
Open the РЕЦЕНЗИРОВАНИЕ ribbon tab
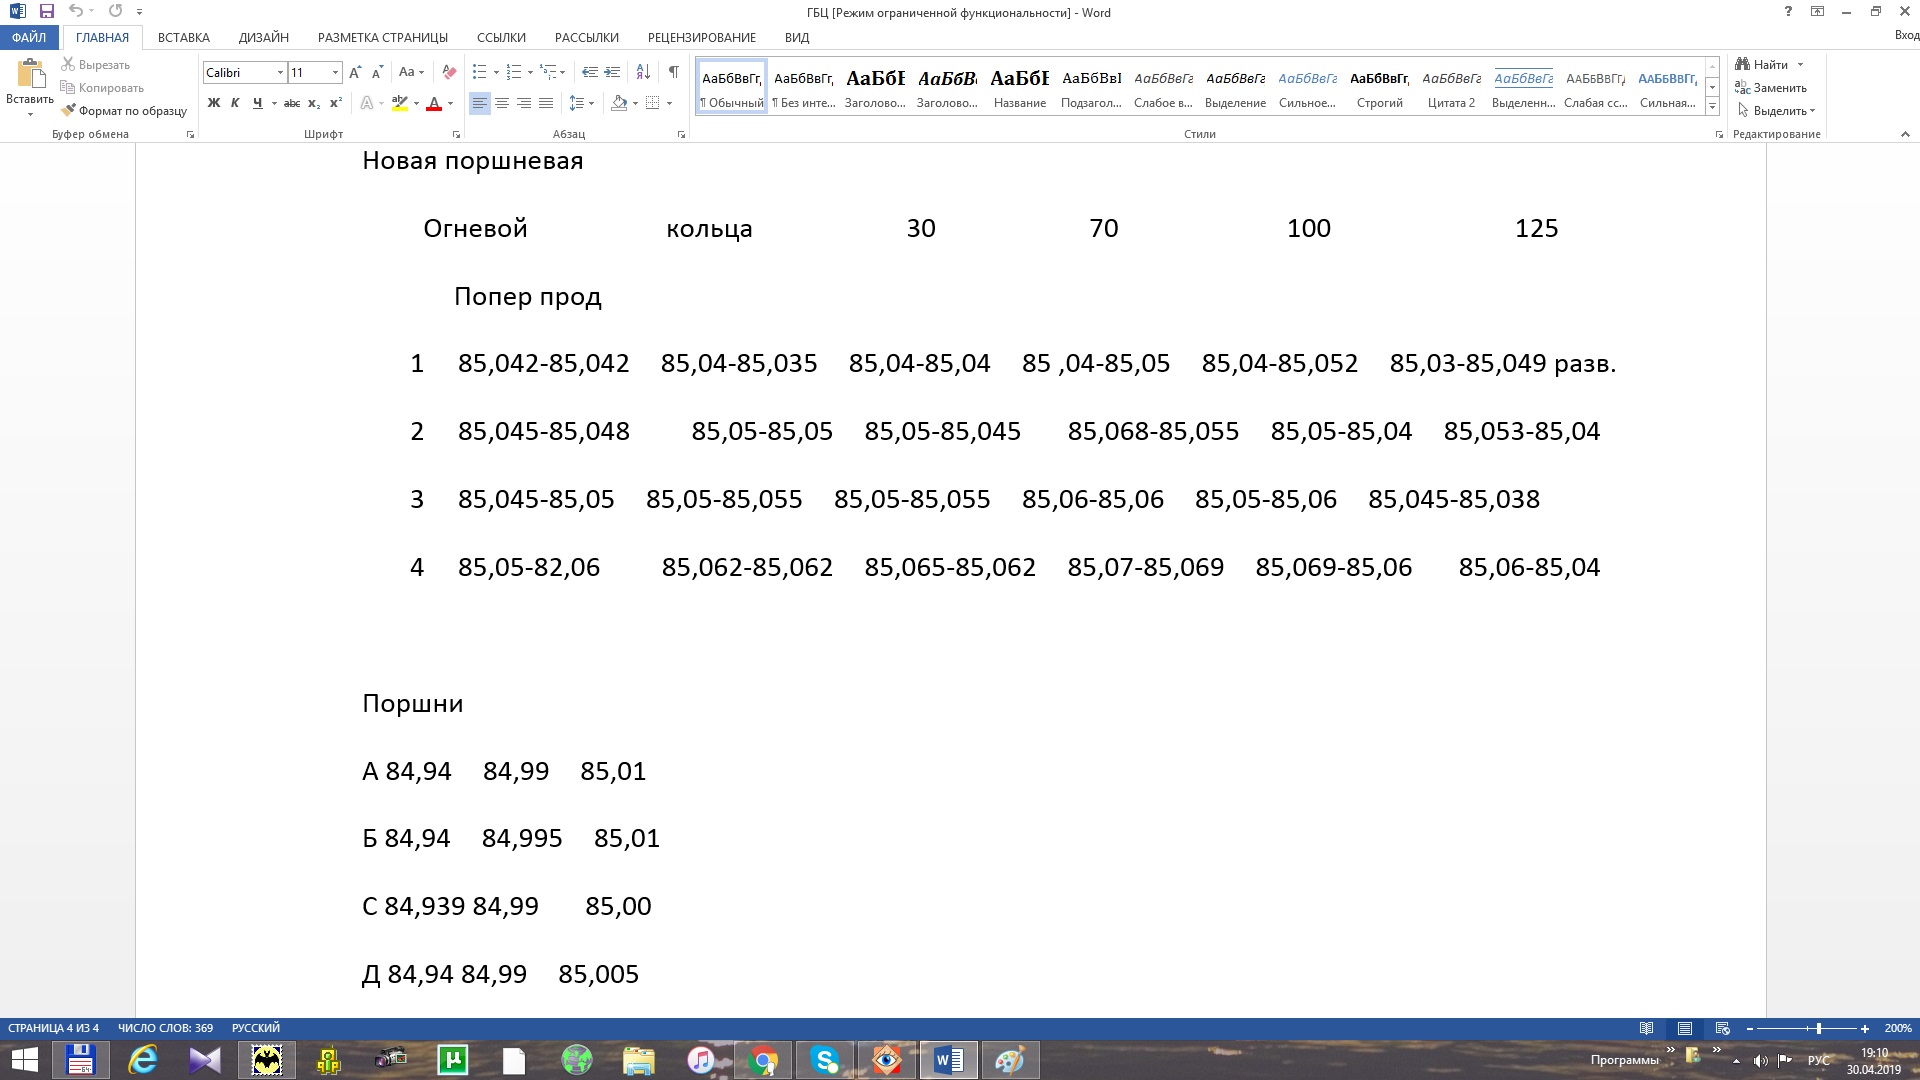[701, 37]
